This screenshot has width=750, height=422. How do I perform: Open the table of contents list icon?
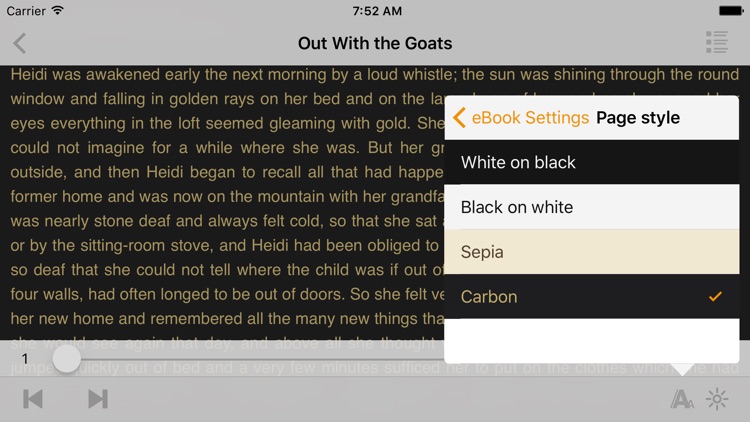click(x=717, y=42)
